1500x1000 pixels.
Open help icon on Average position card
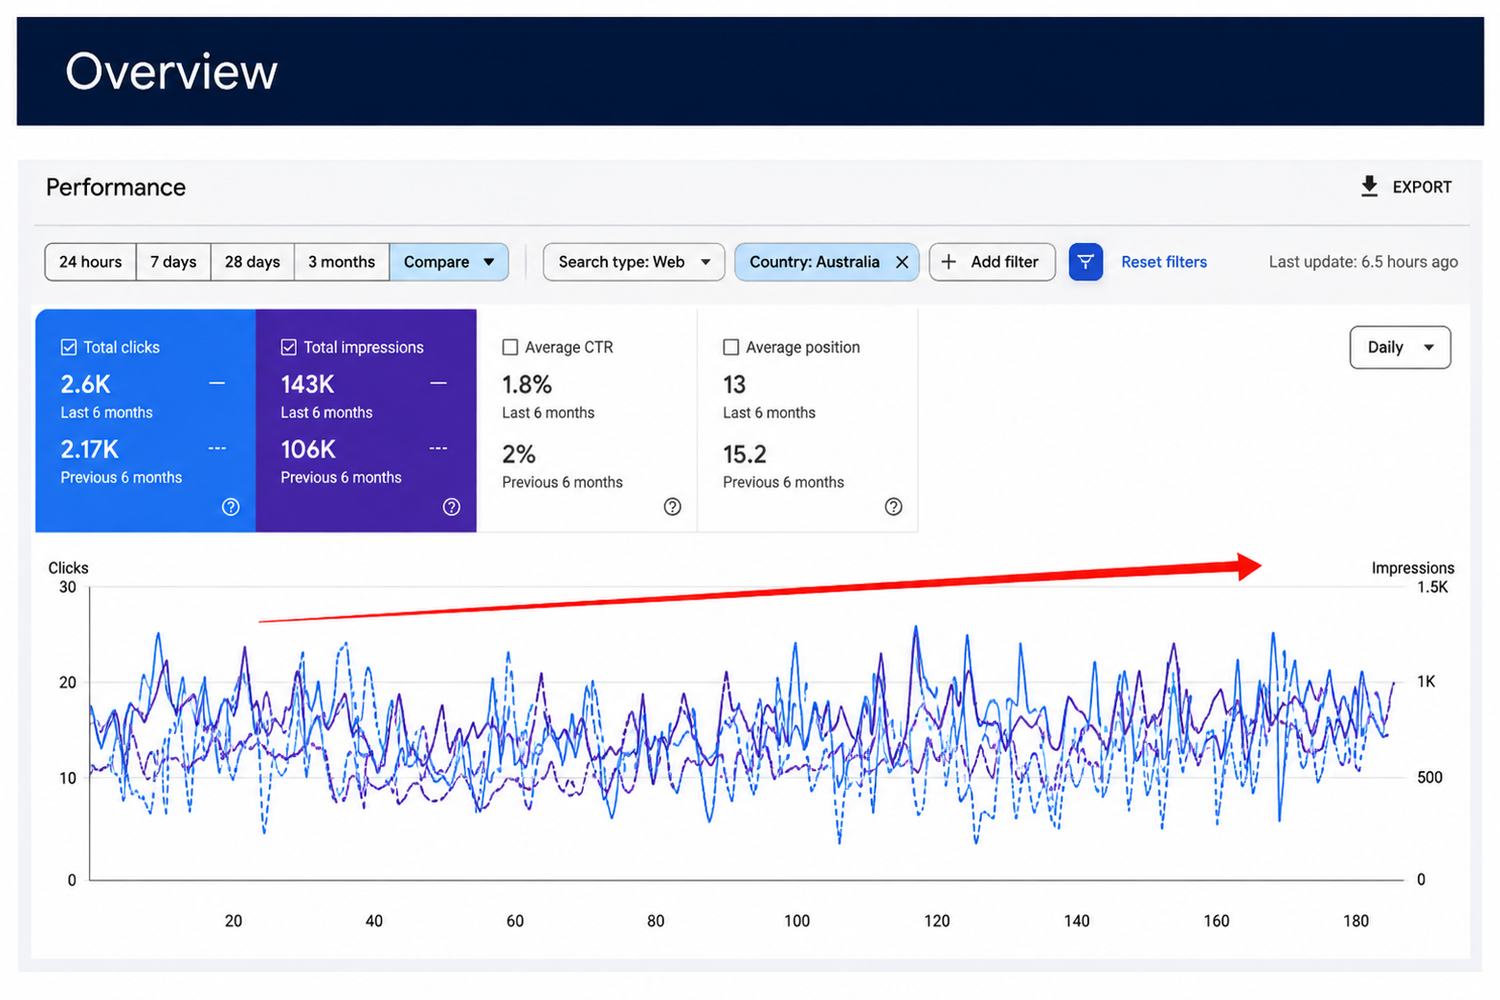(894, 507)
